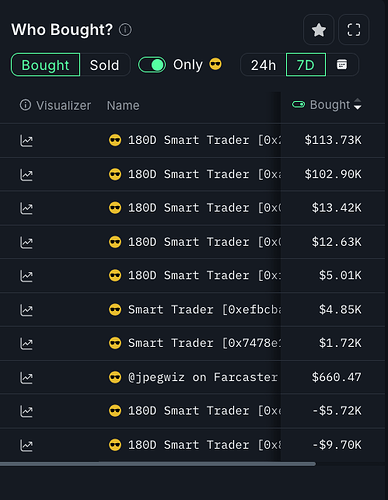Viewport: 388px width, 500px height.
Task: Open the calendar date picker icon
Action: click(342, 64)
